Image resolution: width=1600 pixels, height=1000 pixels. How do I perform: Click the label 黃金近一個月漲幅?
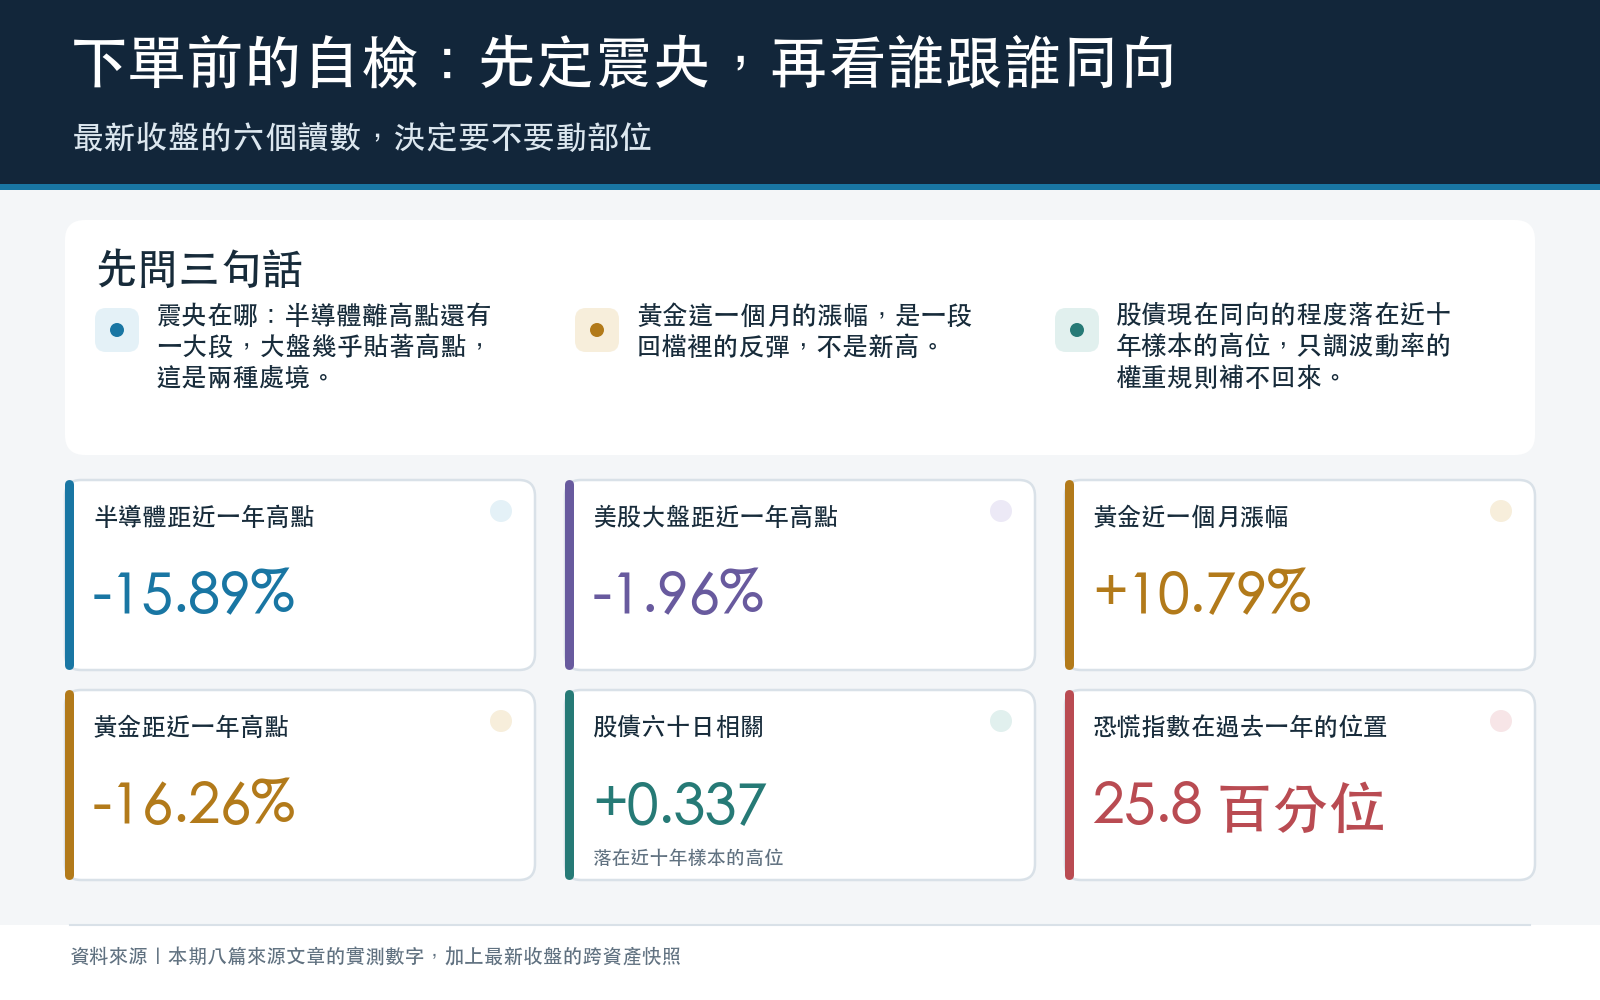[x=1191, y=517]
